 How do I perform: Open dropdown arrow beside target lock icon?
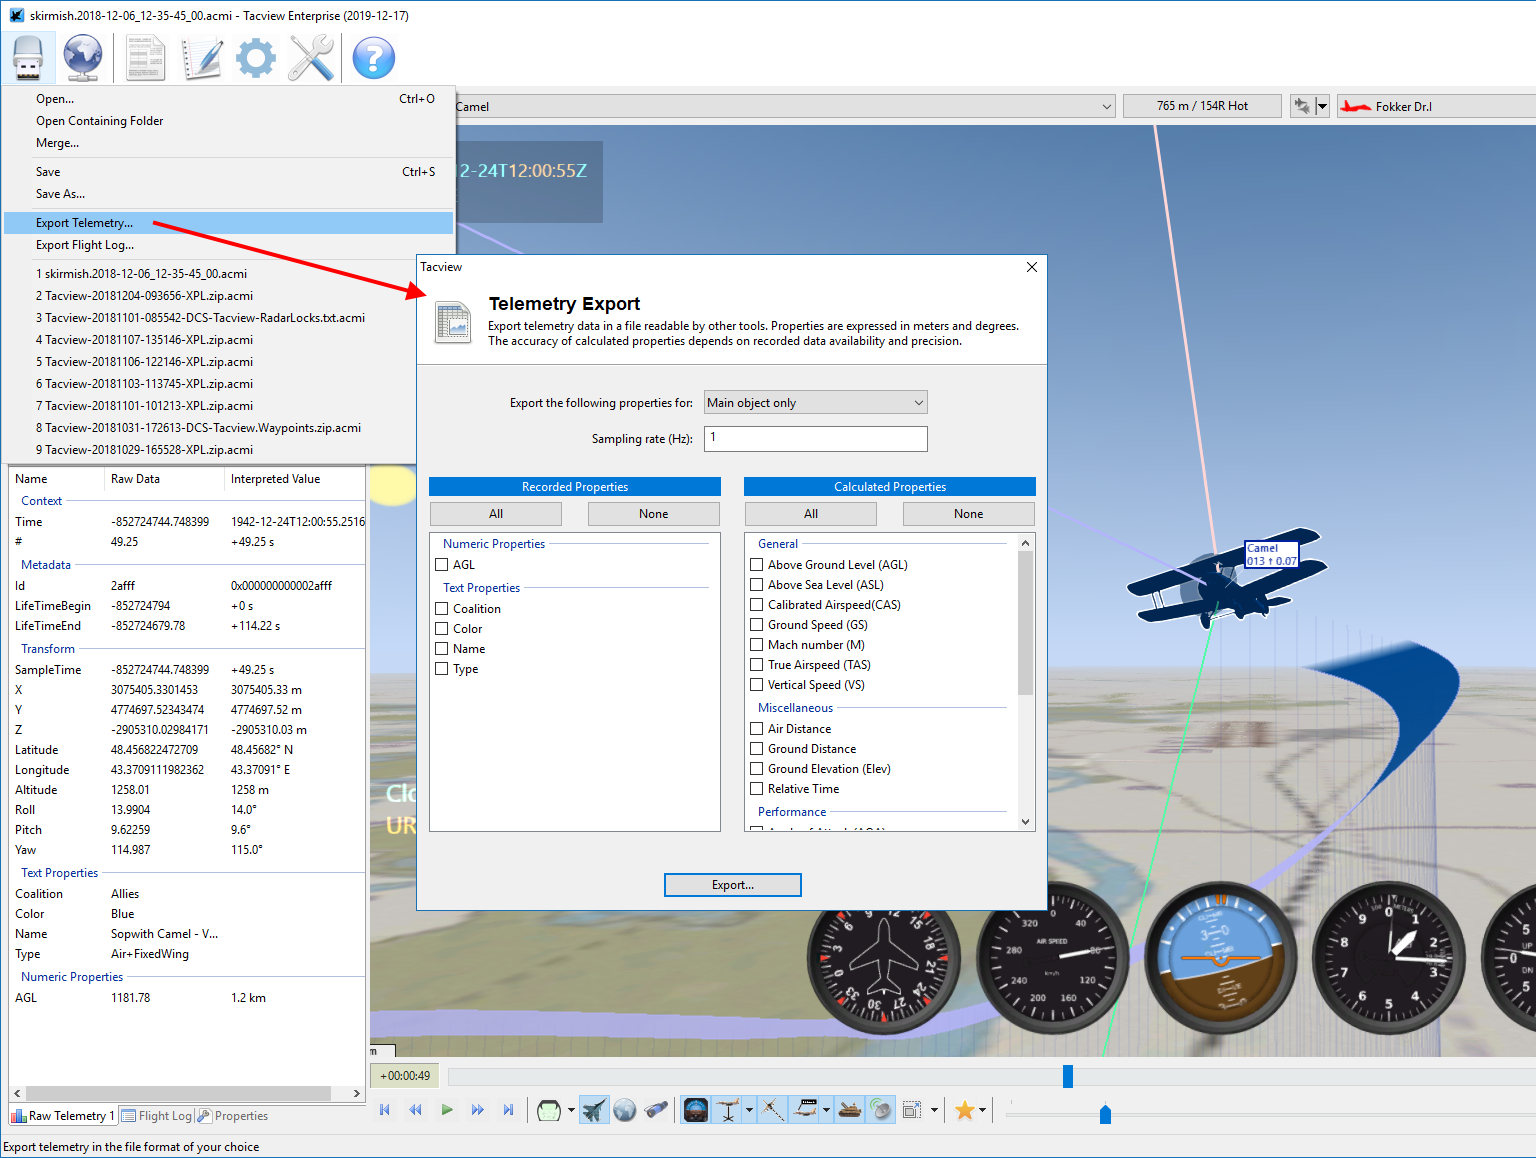(x=1322, y=106)
